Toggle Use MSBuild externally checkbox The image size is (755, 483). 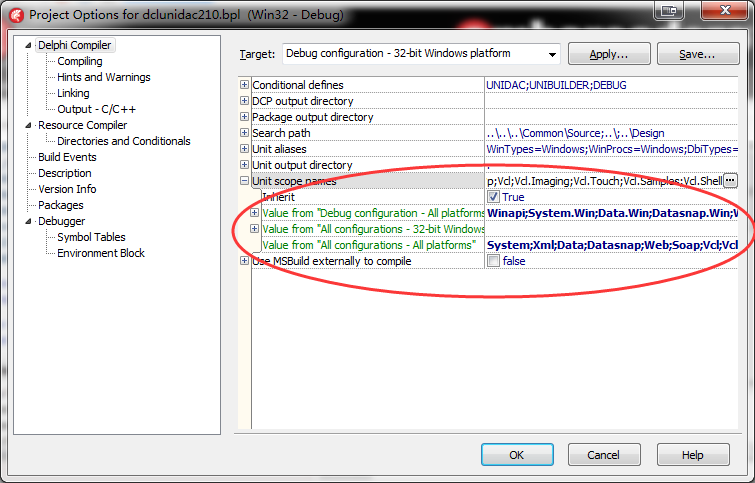493,261
